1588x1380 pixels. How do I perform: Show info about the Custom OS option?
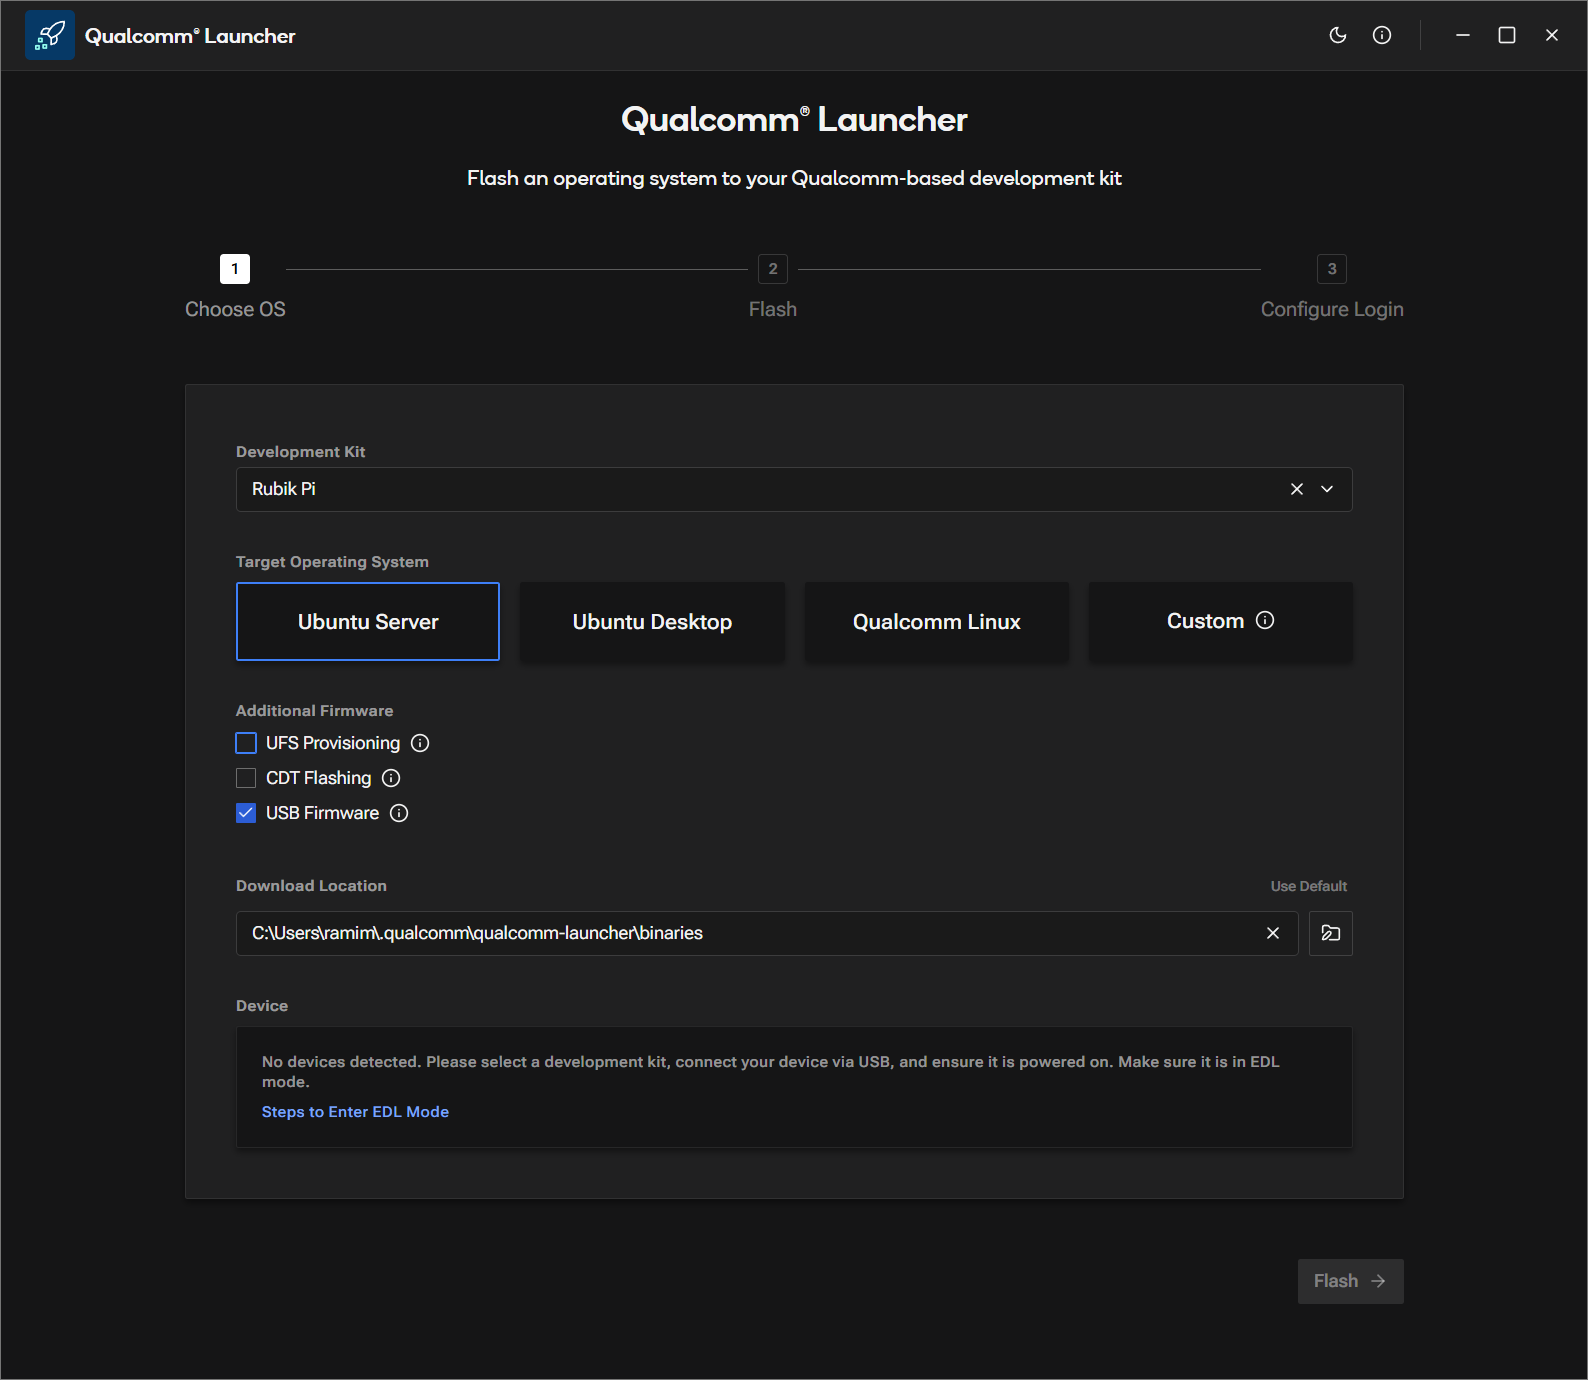pos(1265,620)
